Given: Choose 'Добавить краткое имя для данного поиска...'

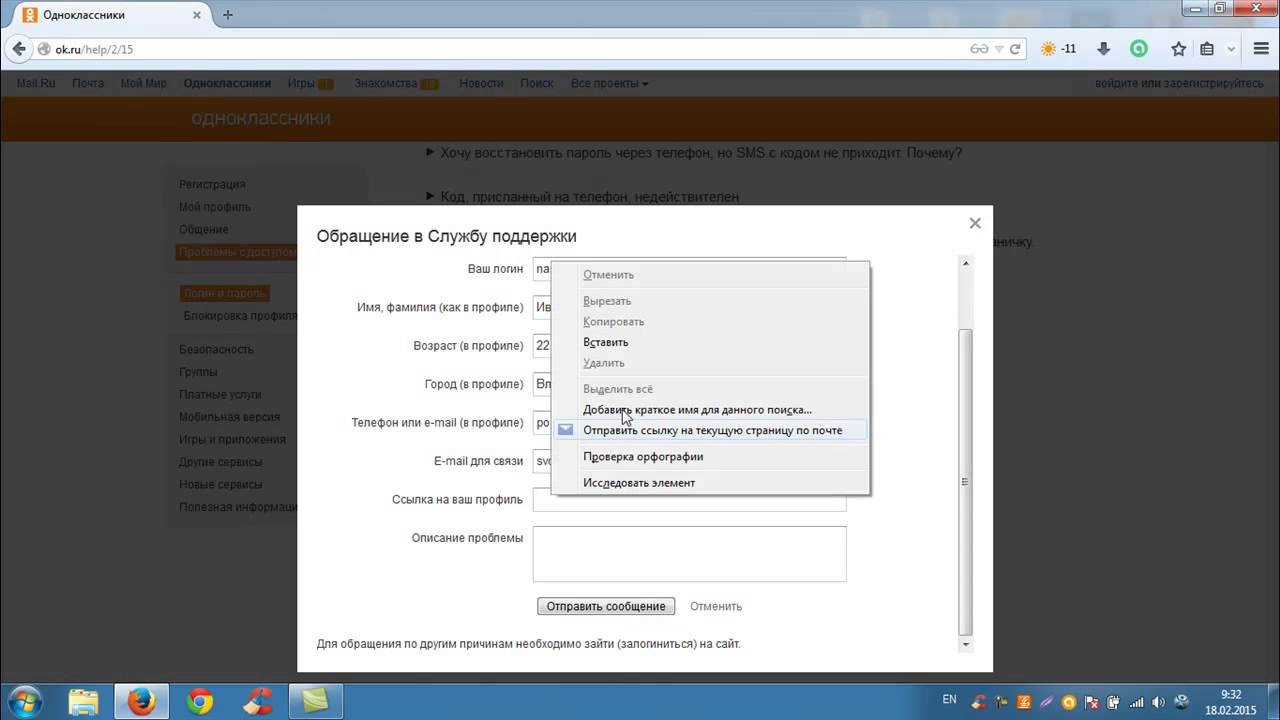Looking at the screenshot, I should 697,409.
